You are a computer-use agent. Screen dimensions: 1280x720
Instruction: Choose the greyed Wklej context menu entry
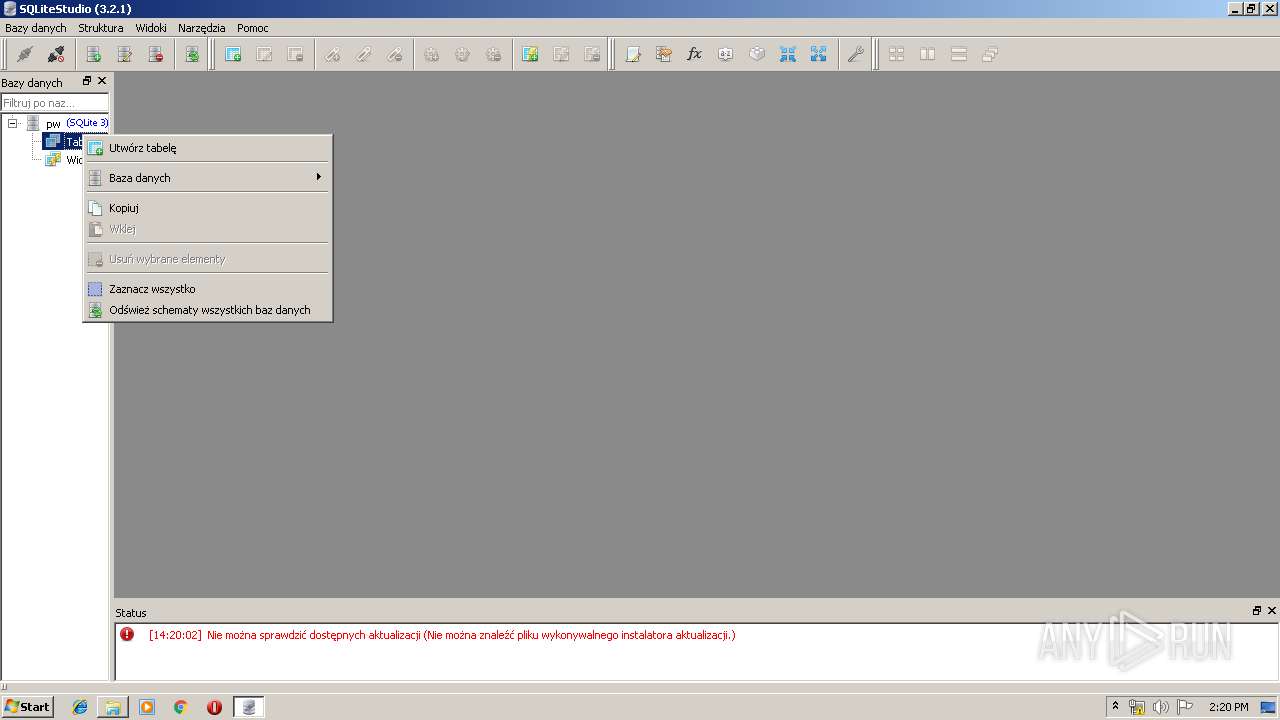click(x=207, y=229)
